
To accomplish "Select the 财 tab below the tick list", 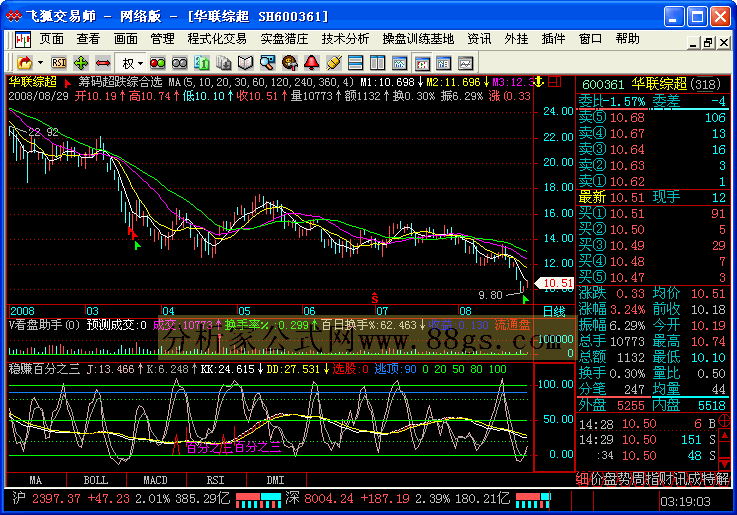I will tap(666, 479).
